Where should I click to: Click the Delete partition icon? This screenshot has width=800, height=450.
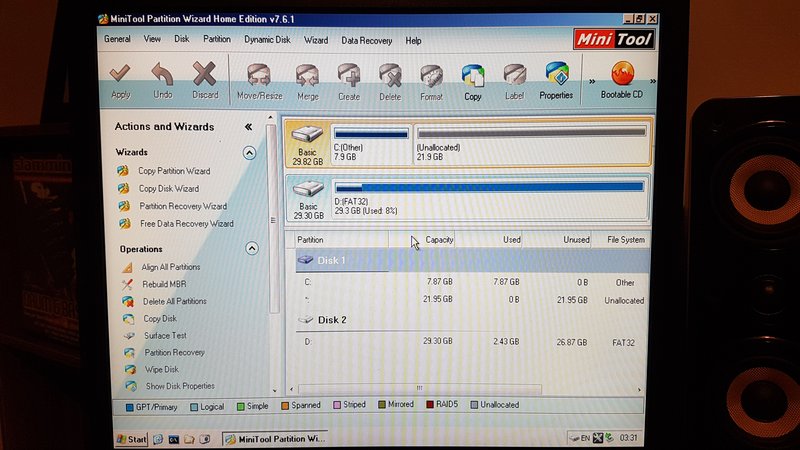(390, 76)
